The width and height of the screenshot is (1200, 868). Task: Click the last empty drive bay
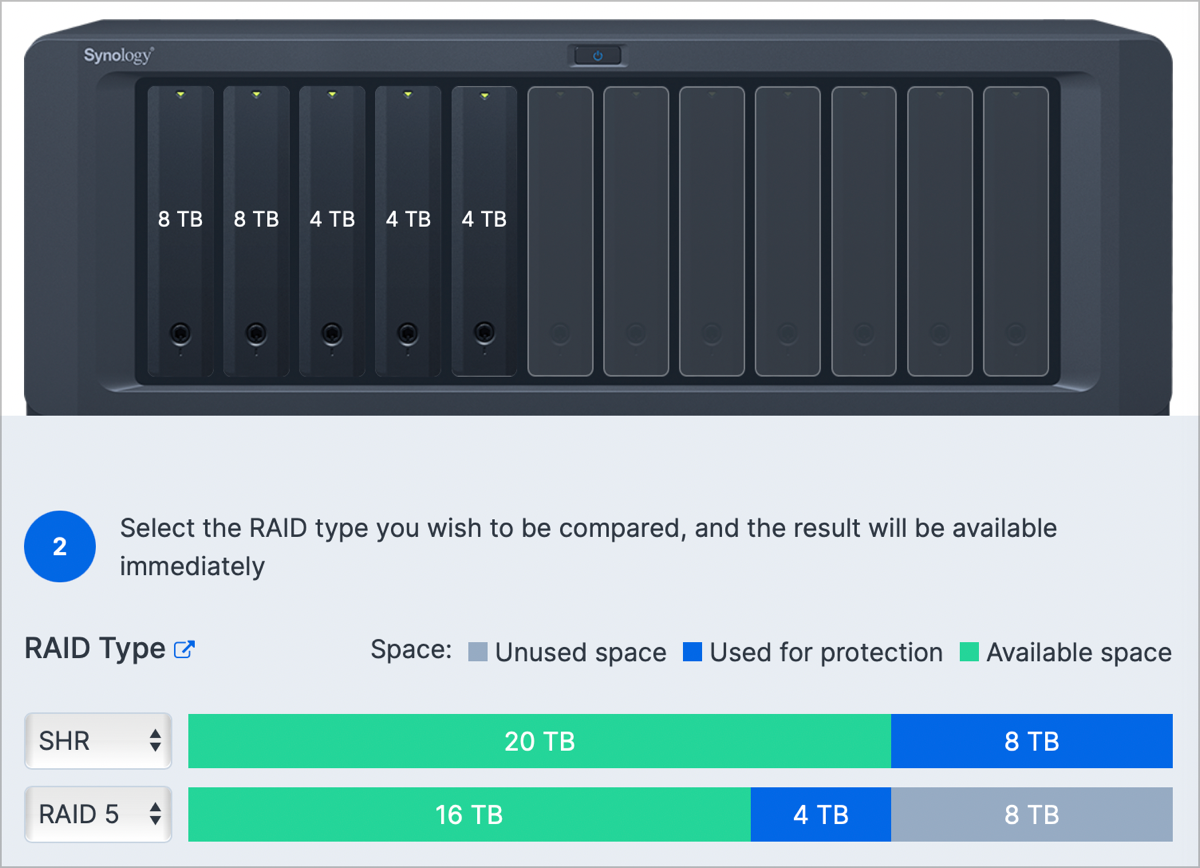point(1016,231)
